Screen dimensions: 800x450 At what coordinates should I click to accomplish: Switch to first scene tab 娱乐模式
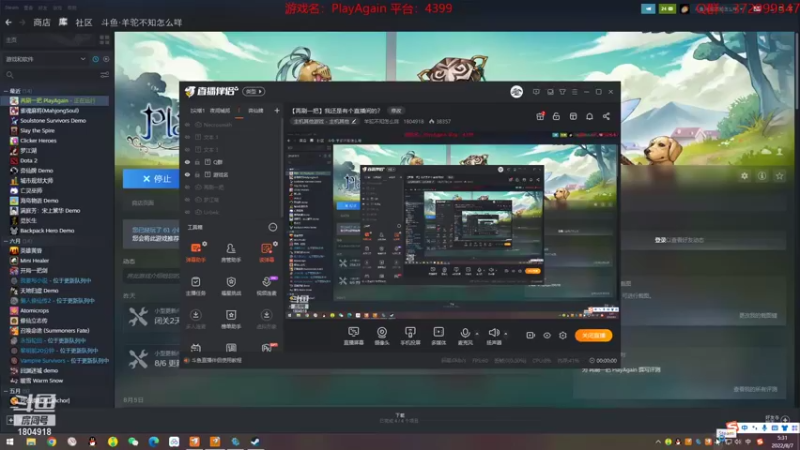pyautogui.click(x=197, y=111)
